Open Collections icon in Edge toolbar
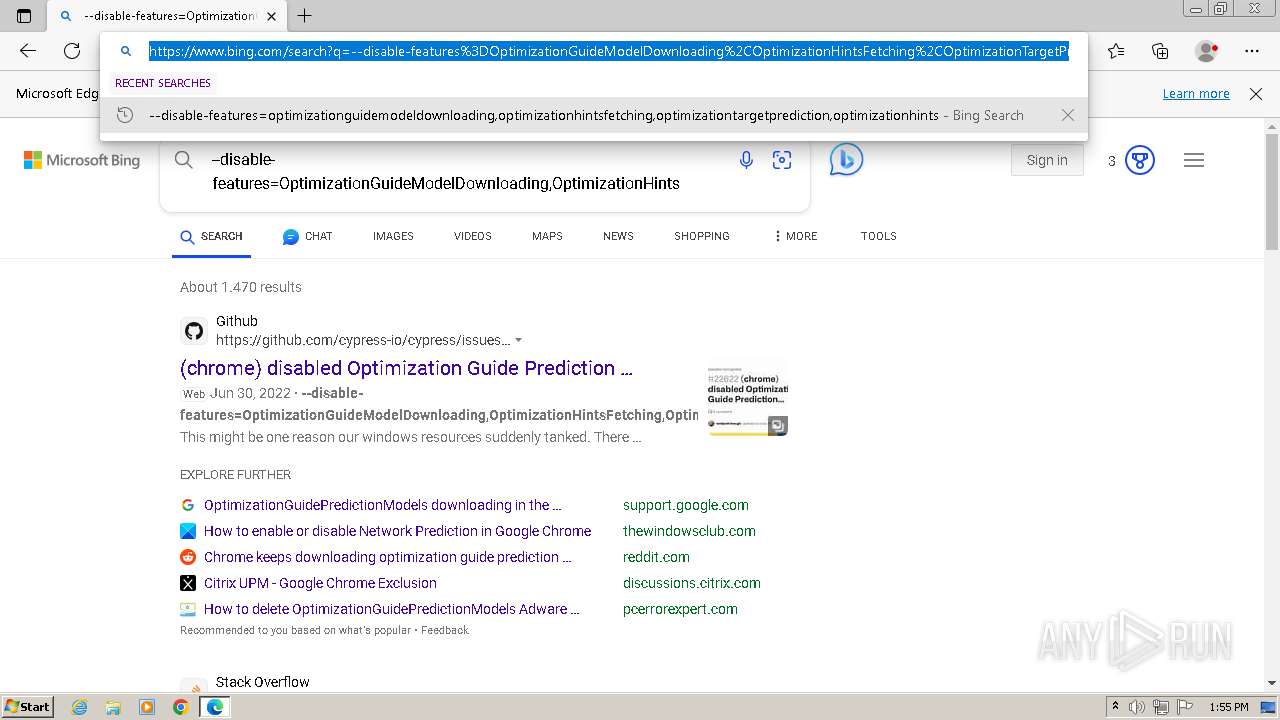Image resolution: width=1280 pixels, height=720 pixels. [x=1160, y=51]
